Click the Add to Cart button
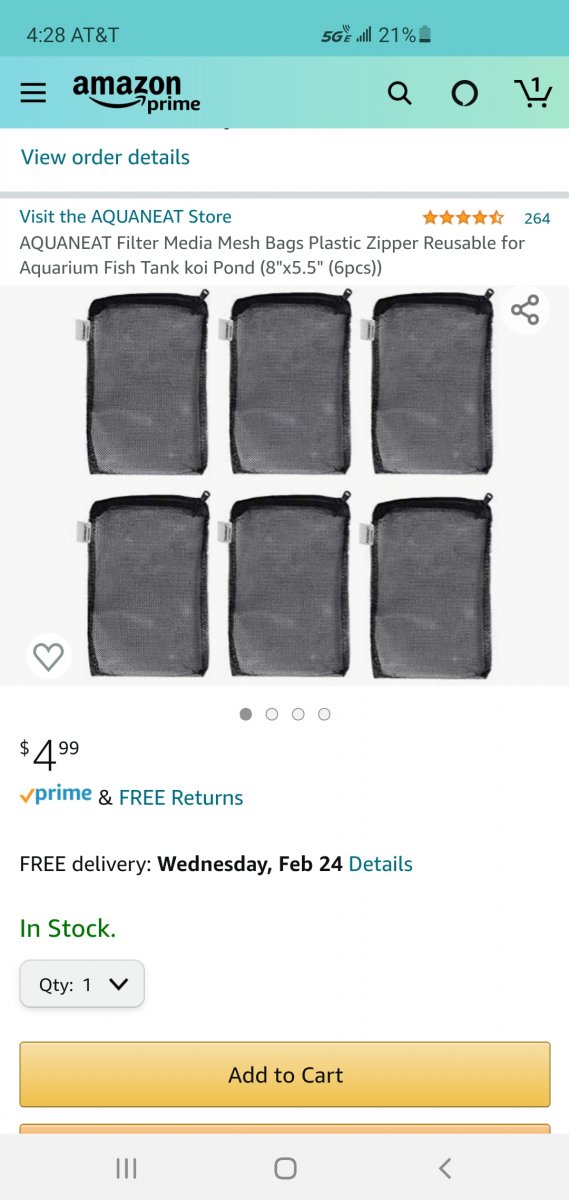The image size is (569, 1200). [x=285, y=1075]
